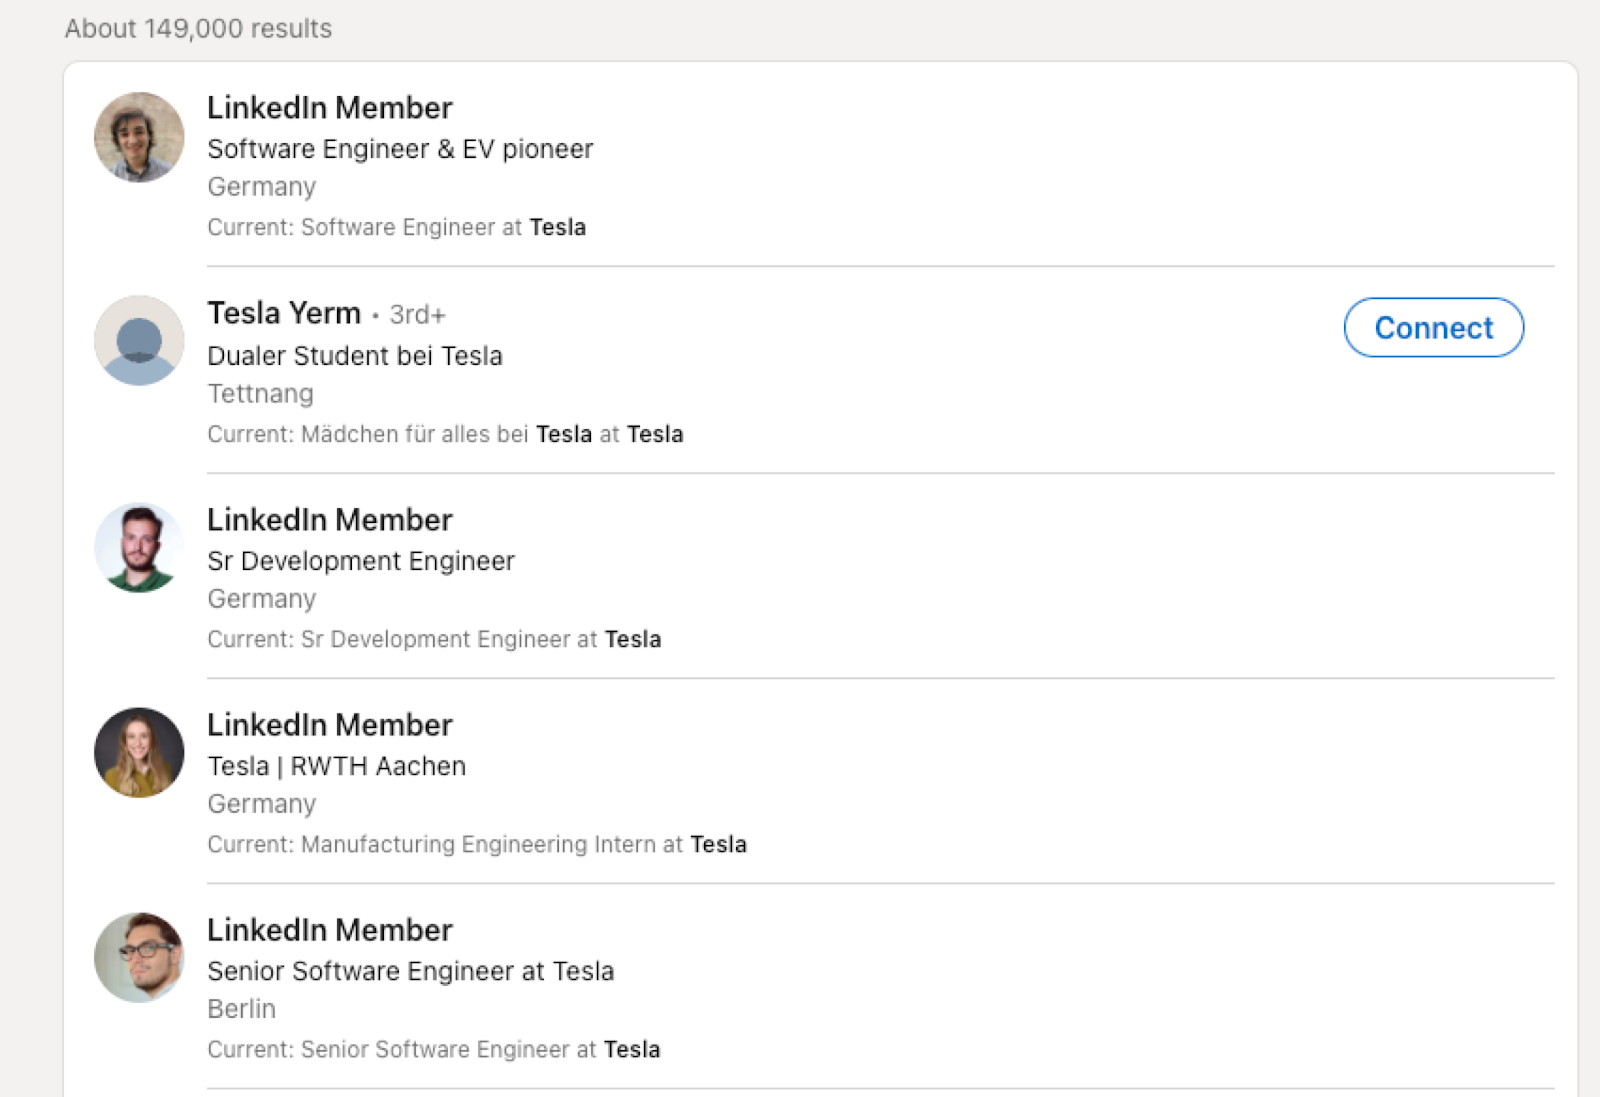The width and height of the screenshot is (1600, 1097).
Task: Click 'Germany' under Sr Development Engineer
Action: coord(262,599)
